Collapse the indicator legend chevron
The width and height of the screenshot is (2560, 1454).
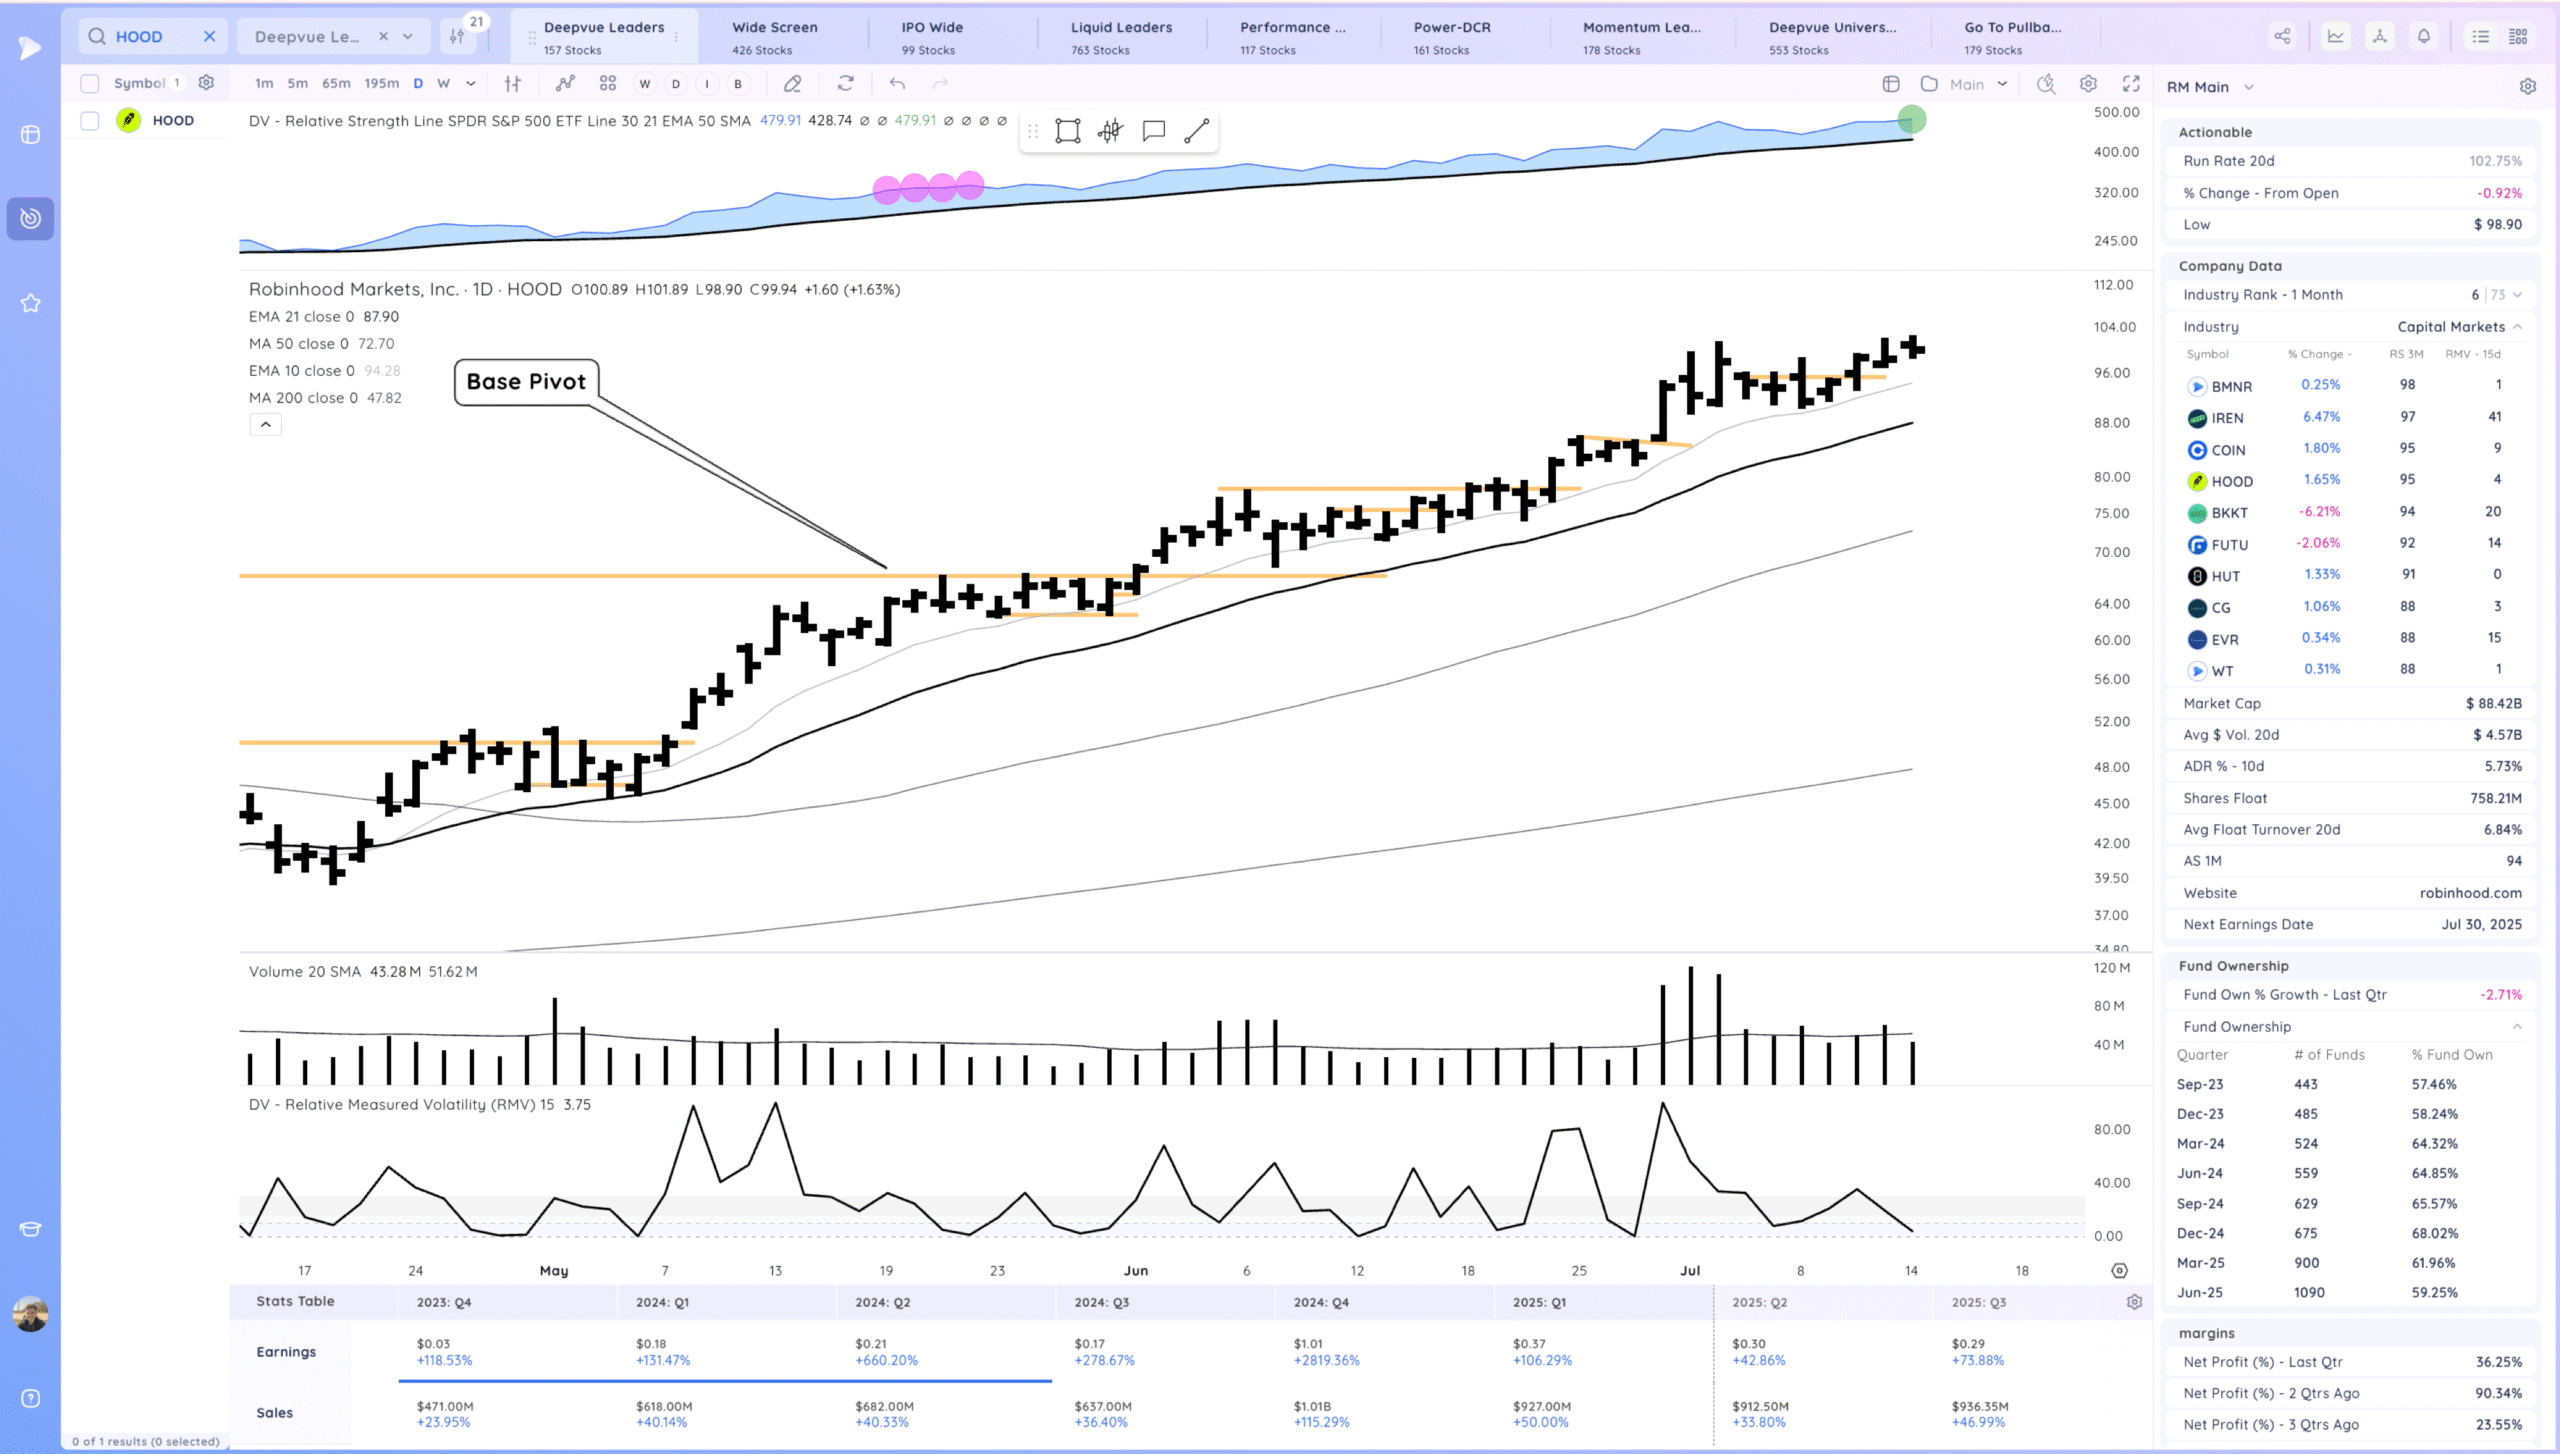click(265, 425)
